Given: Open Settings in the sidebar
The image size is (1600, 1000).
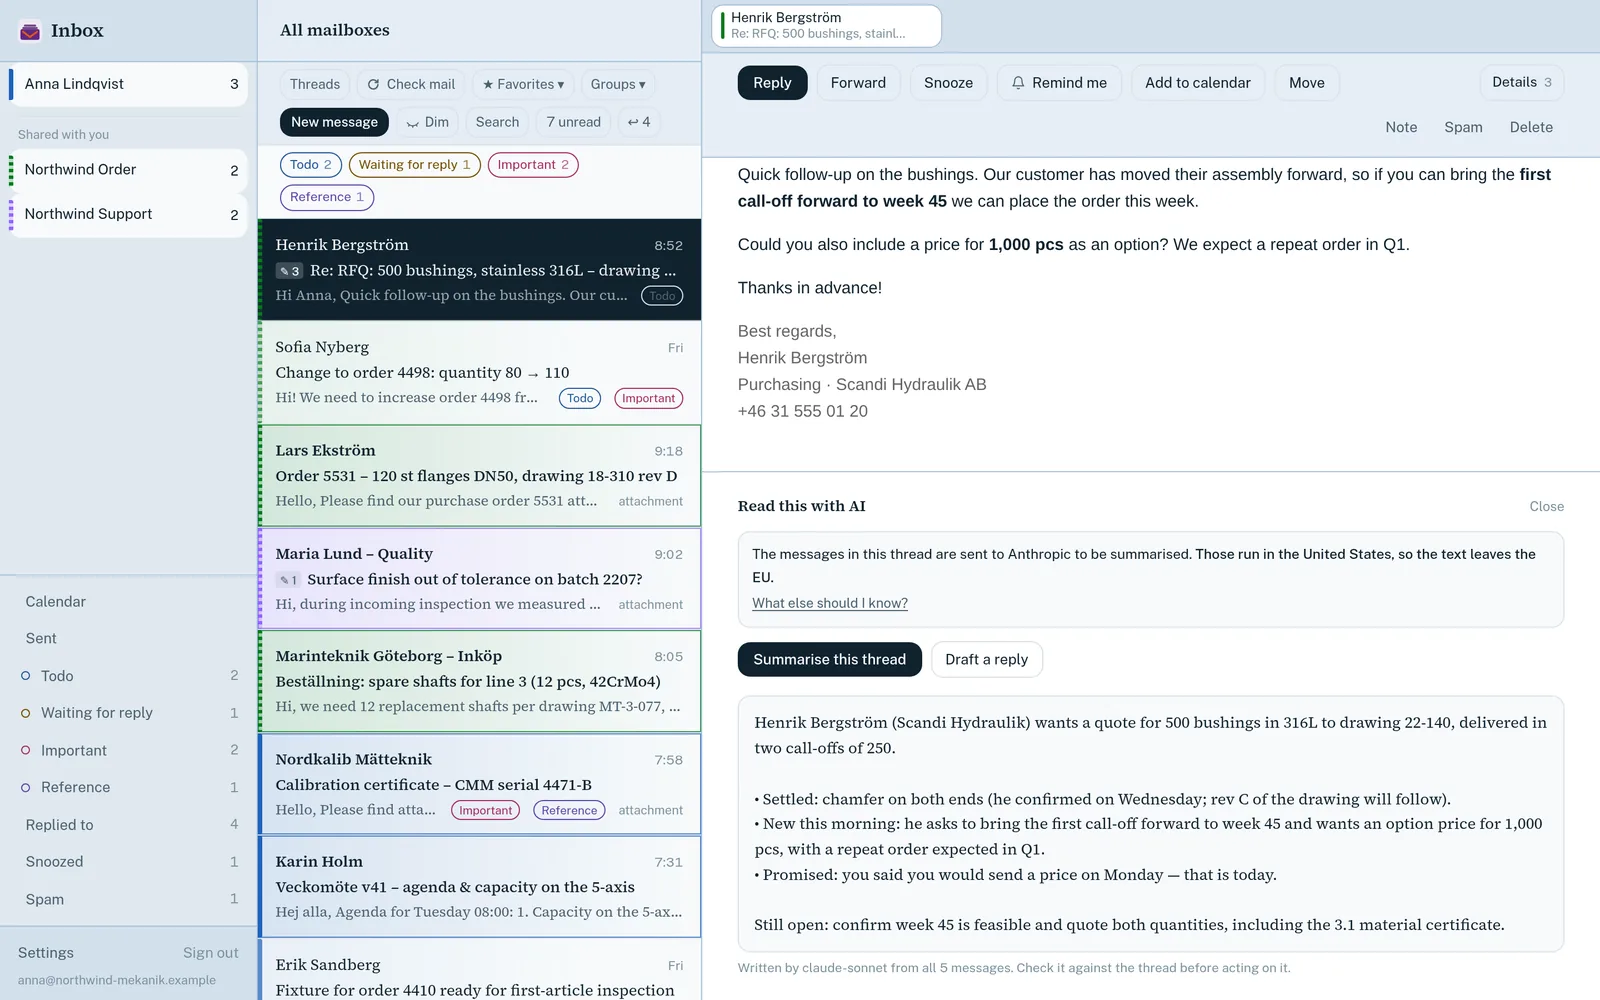Looking at the screenshot, I should coord(46,953).
